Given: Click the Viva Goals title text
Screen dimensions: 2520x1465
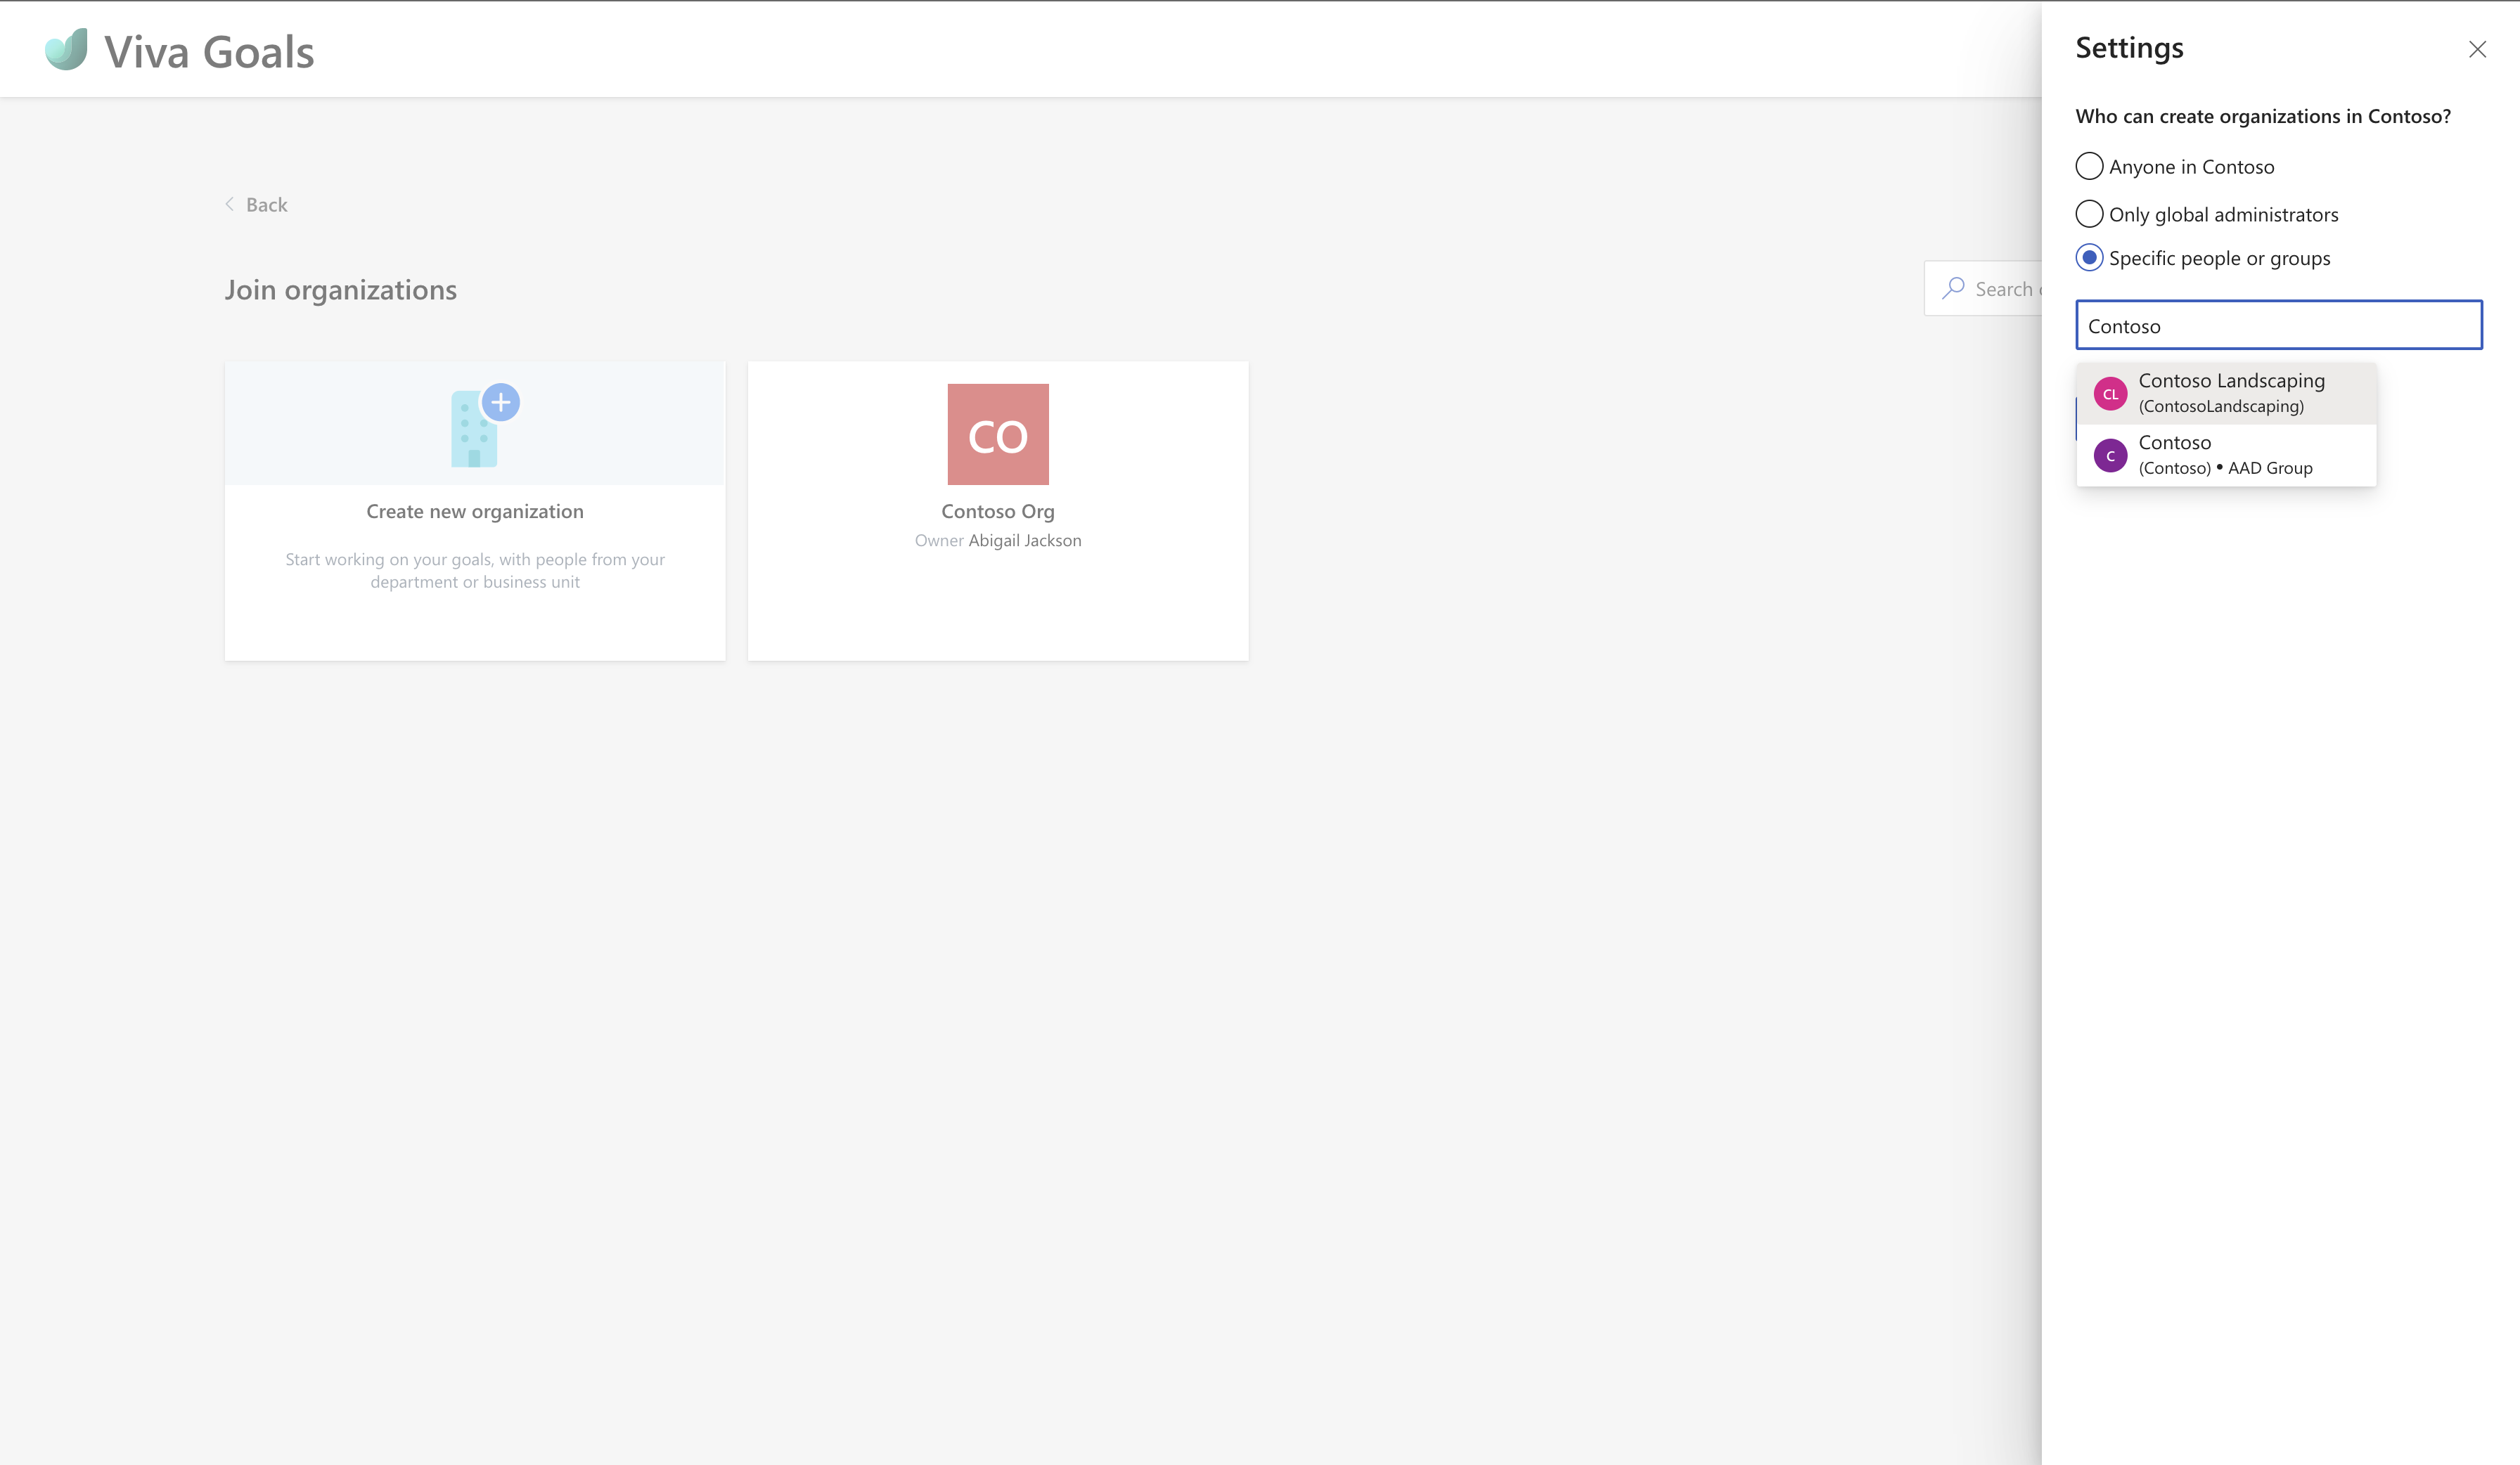Looking at the screenshot, I should [x=209, y=51].
